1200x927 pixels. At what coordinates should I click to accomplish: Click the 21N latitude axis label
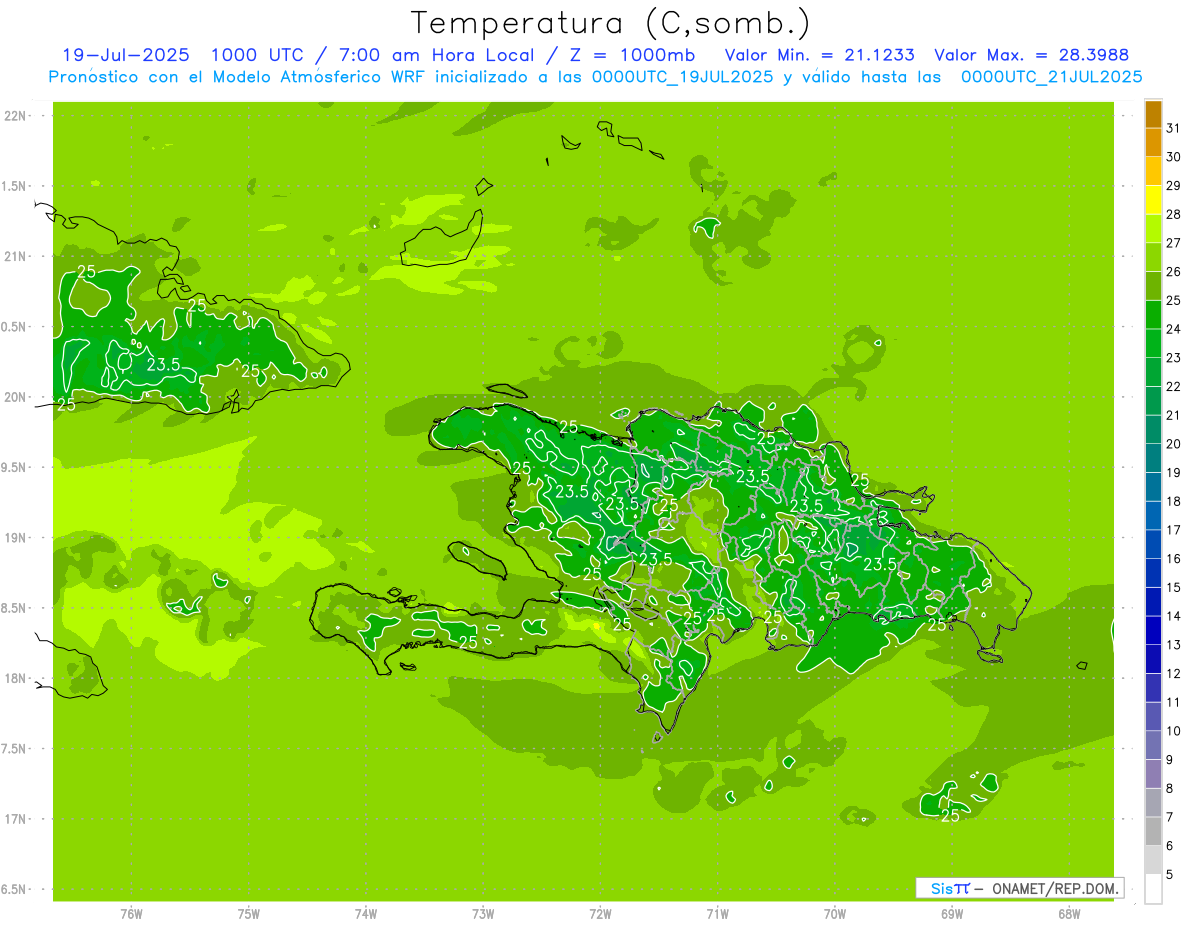(15, 257)
